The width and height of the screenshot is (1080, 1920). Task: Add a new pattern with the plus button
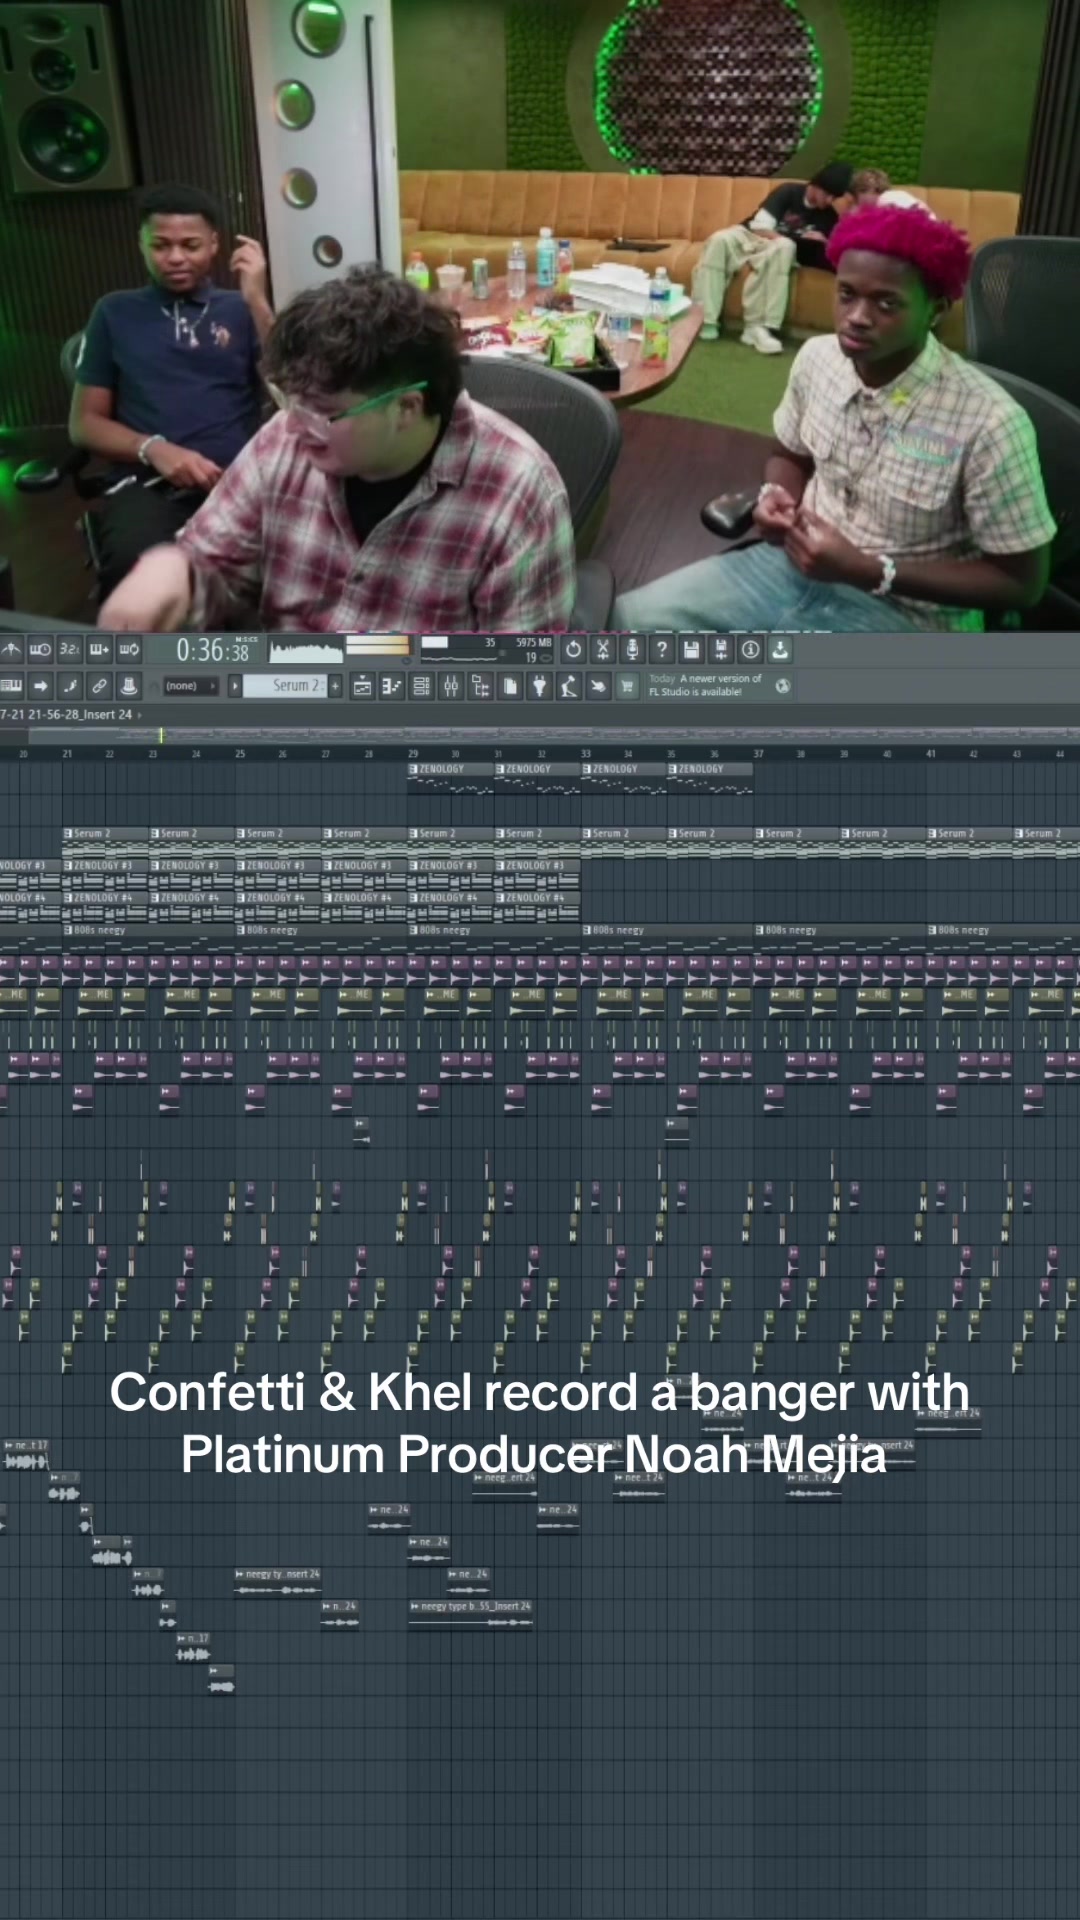point(335,686)
